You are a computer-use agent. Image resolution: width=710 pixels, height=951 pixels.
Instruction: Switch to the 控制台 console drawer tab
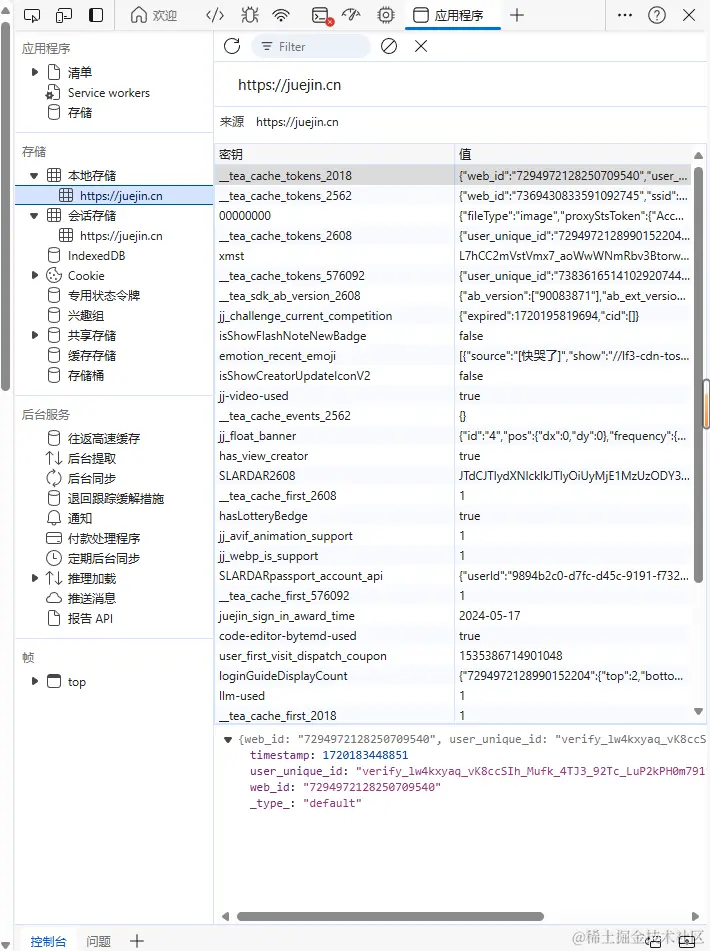[x=48, y=941]
